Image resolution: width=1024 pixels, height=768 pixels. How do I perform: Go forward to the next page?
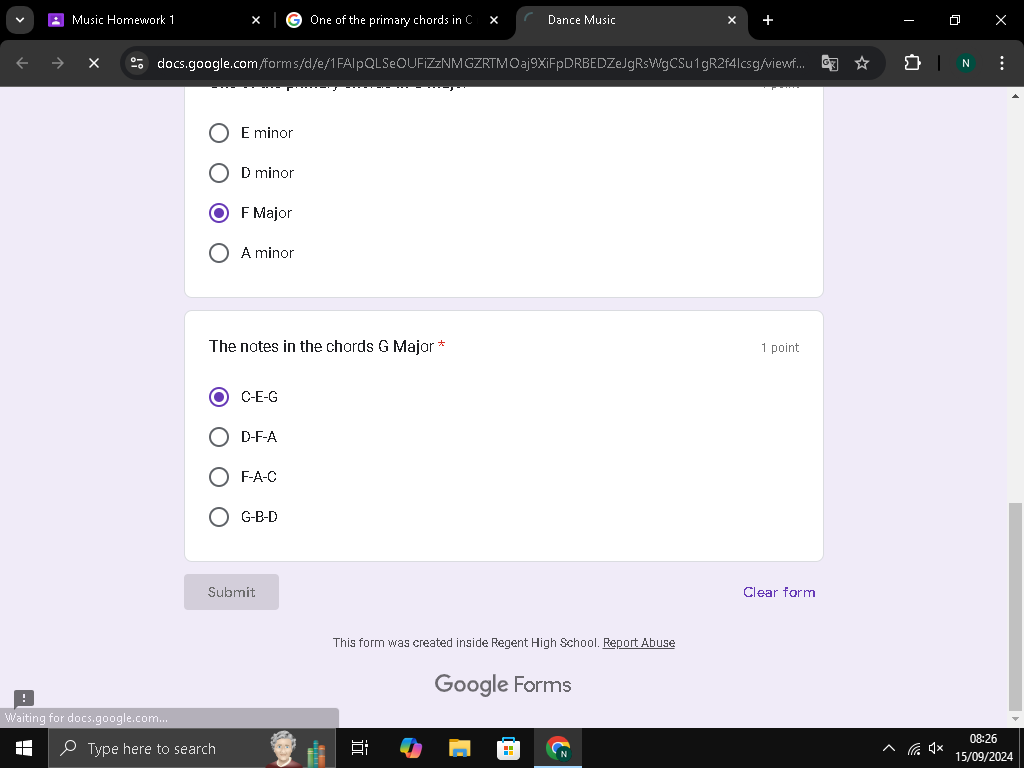click(57, 63)
